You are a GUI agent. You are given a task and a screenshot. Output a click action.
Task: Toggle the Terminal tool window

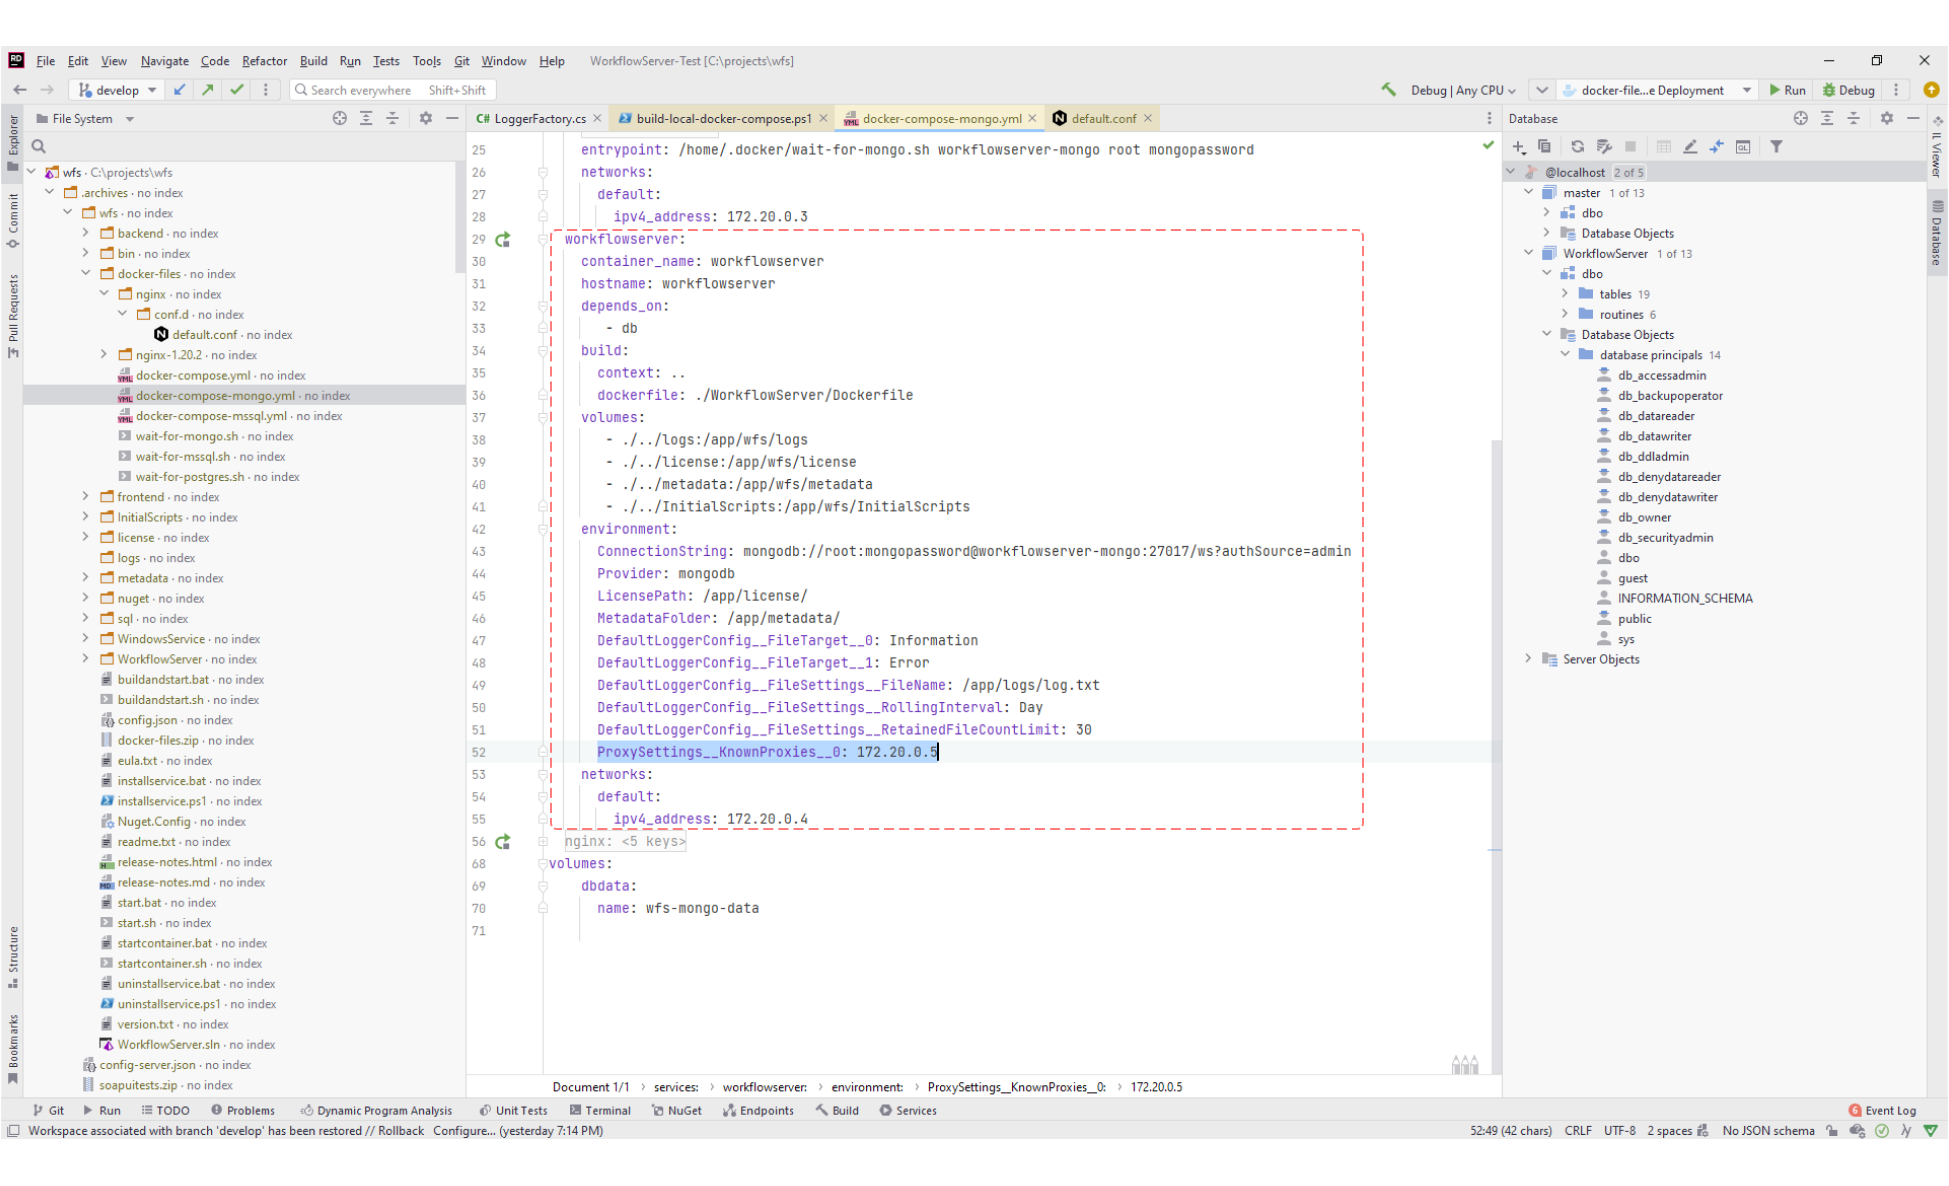[600, 1111]
